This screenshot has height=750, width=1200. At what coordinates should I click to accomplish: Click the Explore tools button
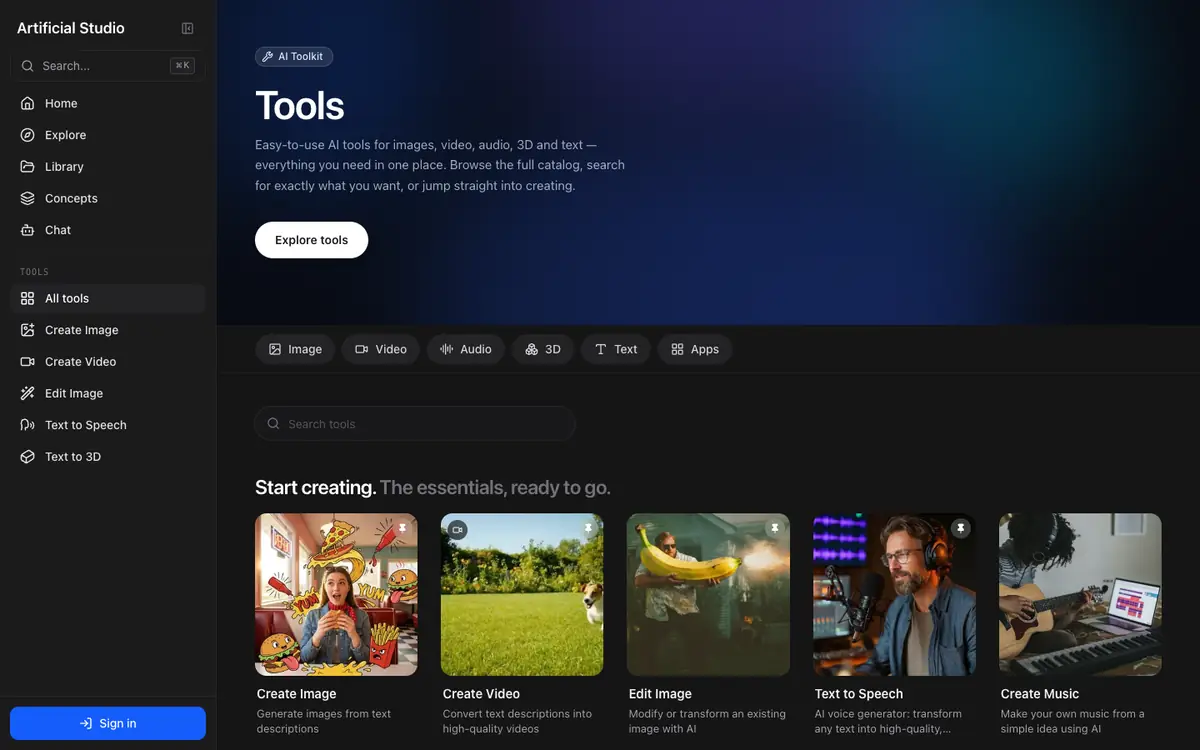coord(312,240)
